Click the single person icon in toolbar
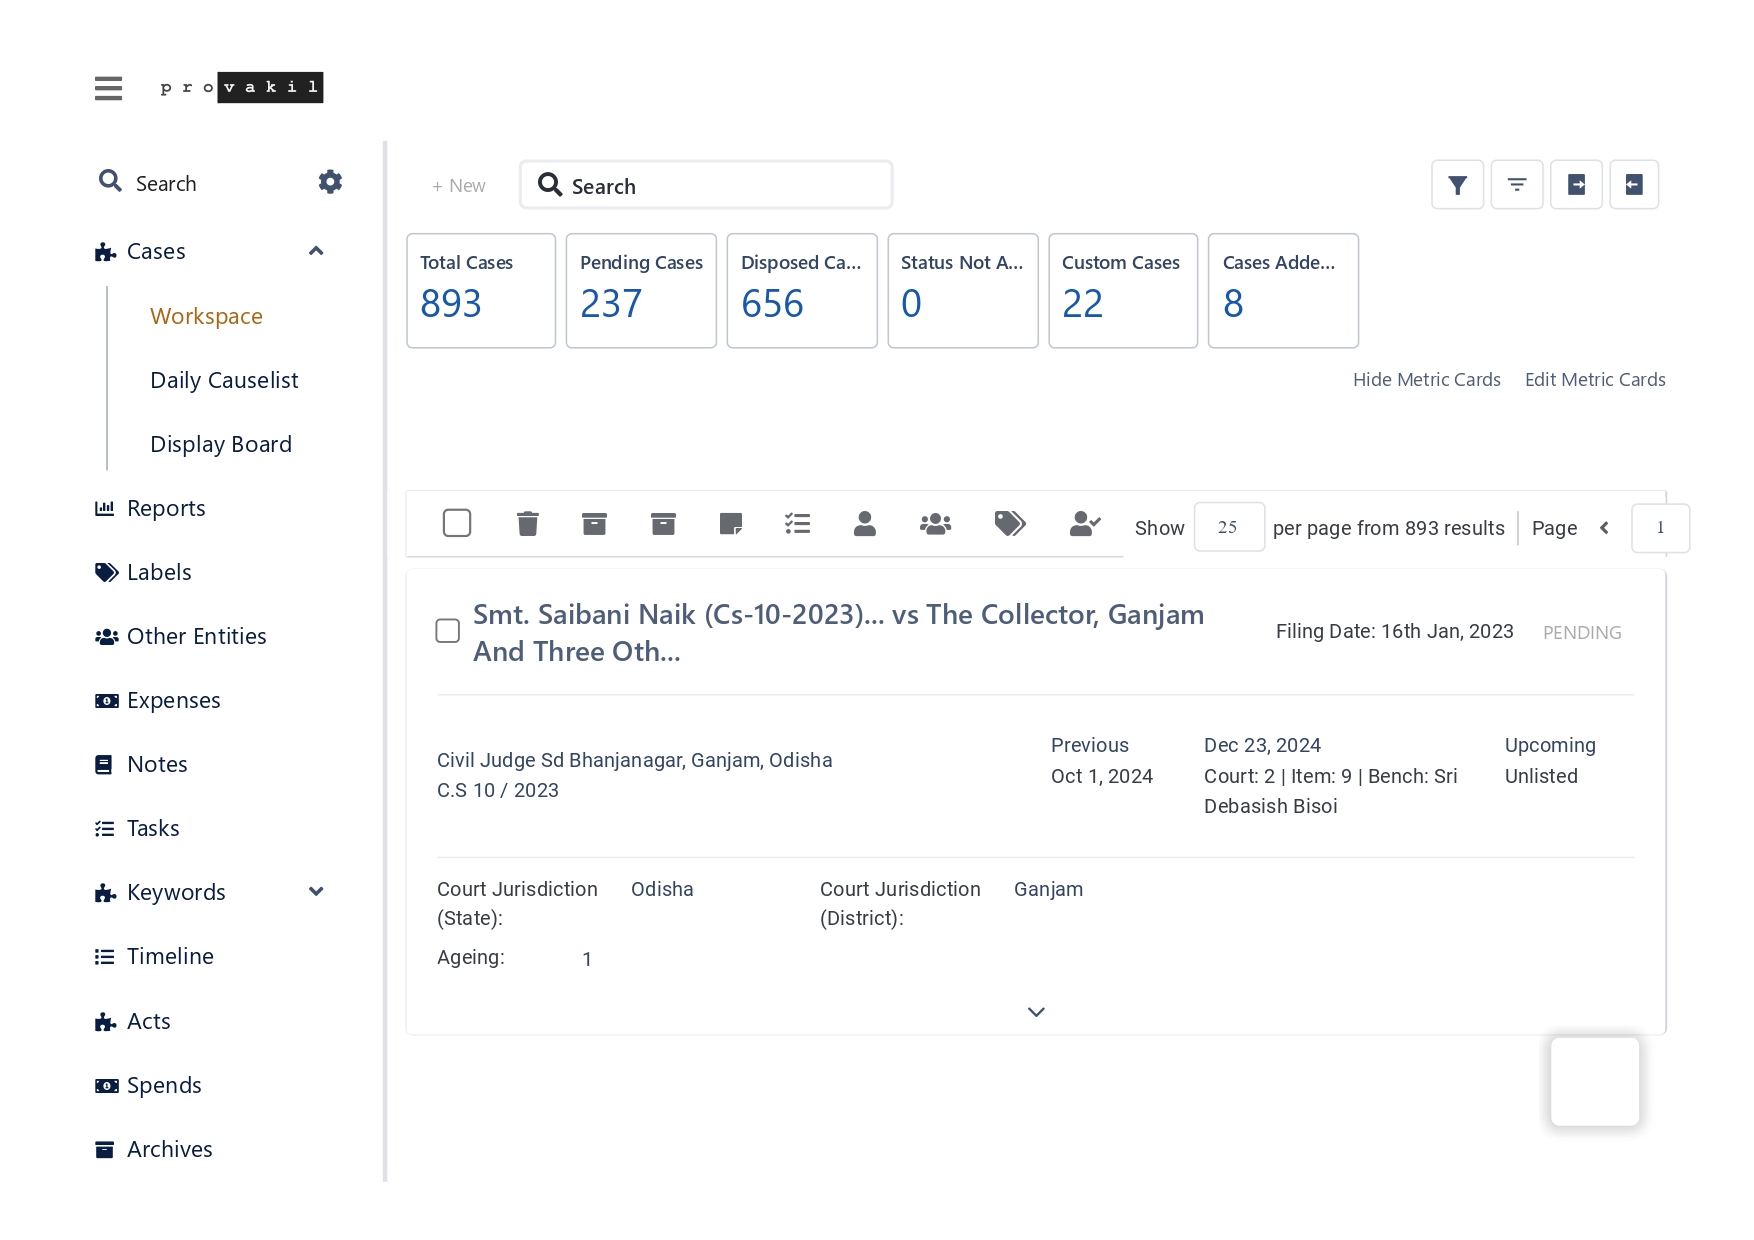Viewport: 1754px width, 1240px height. 865,523
